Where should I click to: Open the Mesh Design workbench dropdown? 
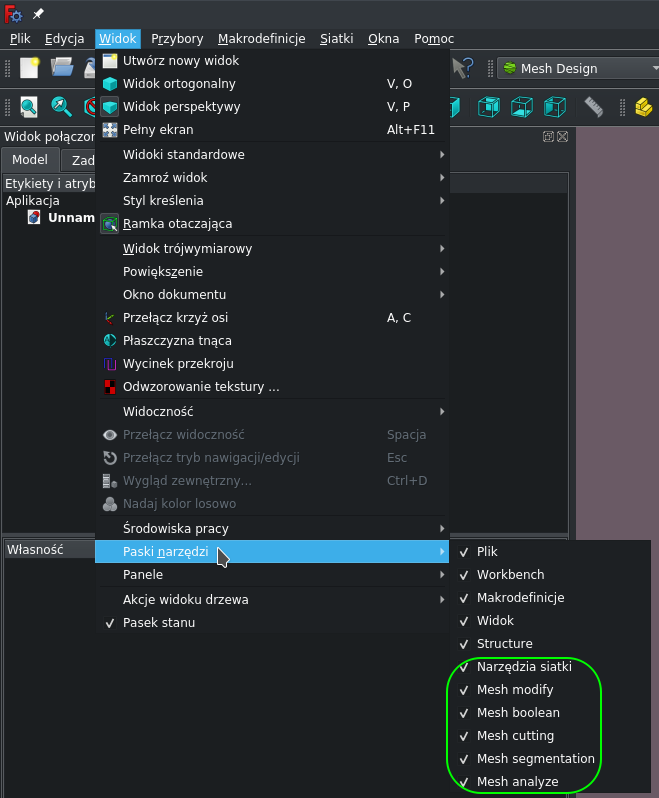click(x=578, y=68)
